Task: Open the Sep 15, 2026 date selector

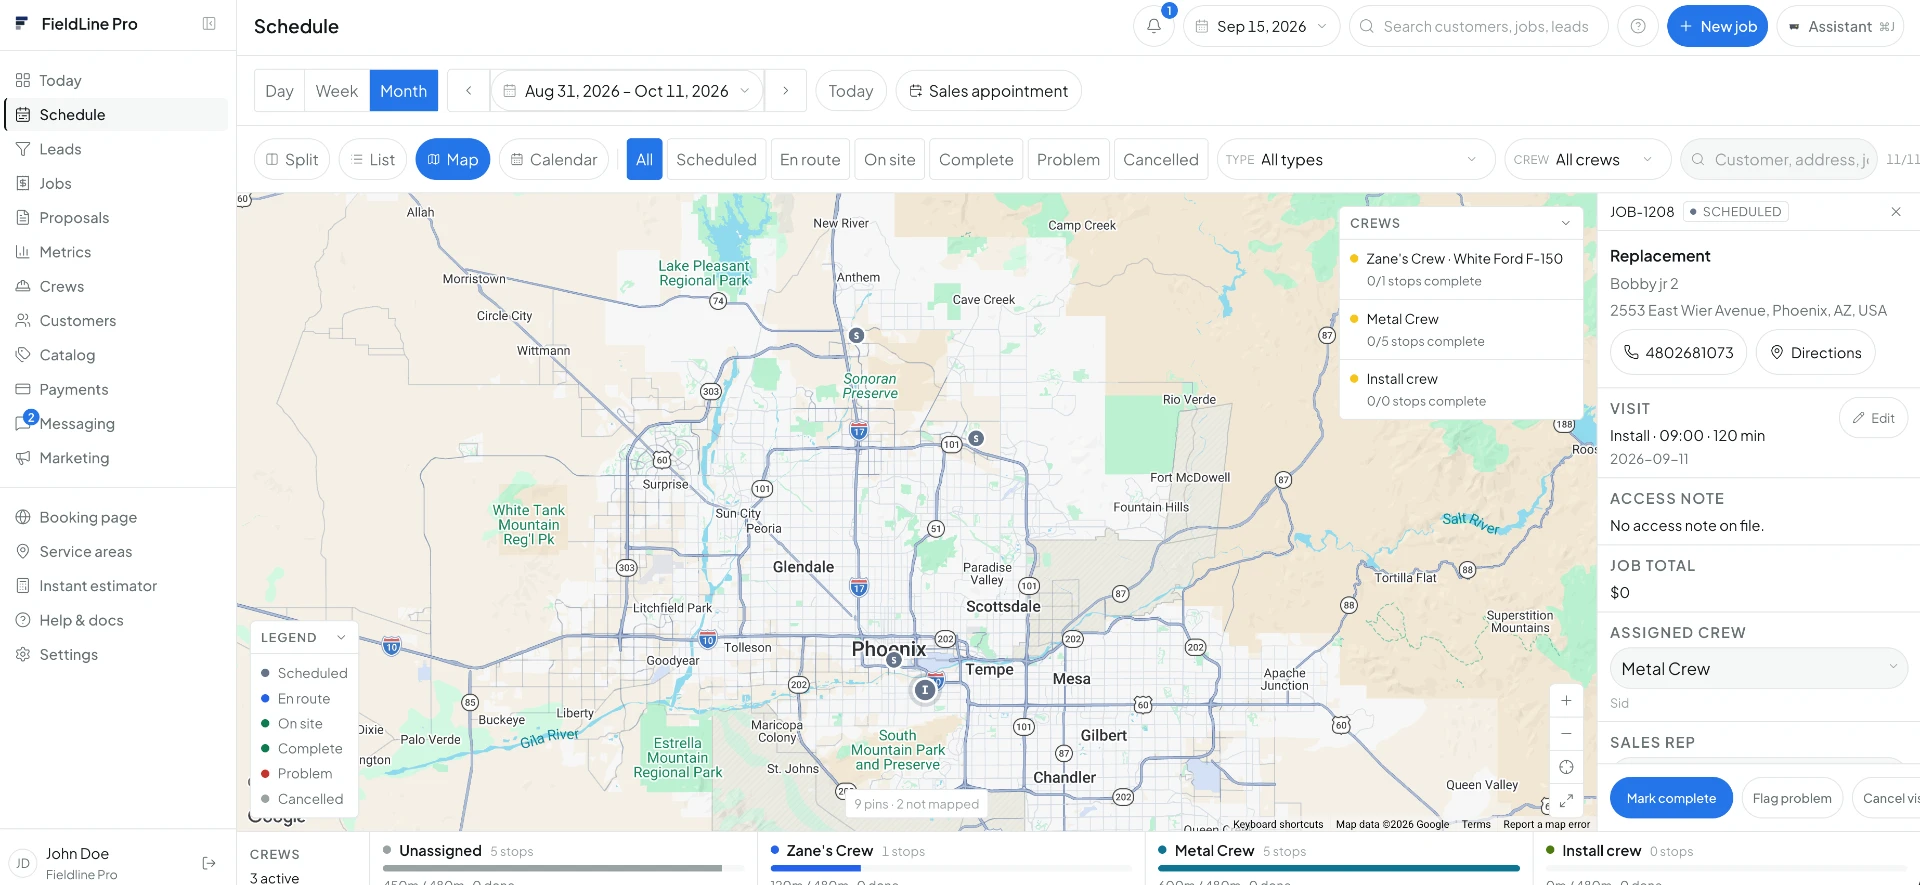Action: coord(1261,26)
